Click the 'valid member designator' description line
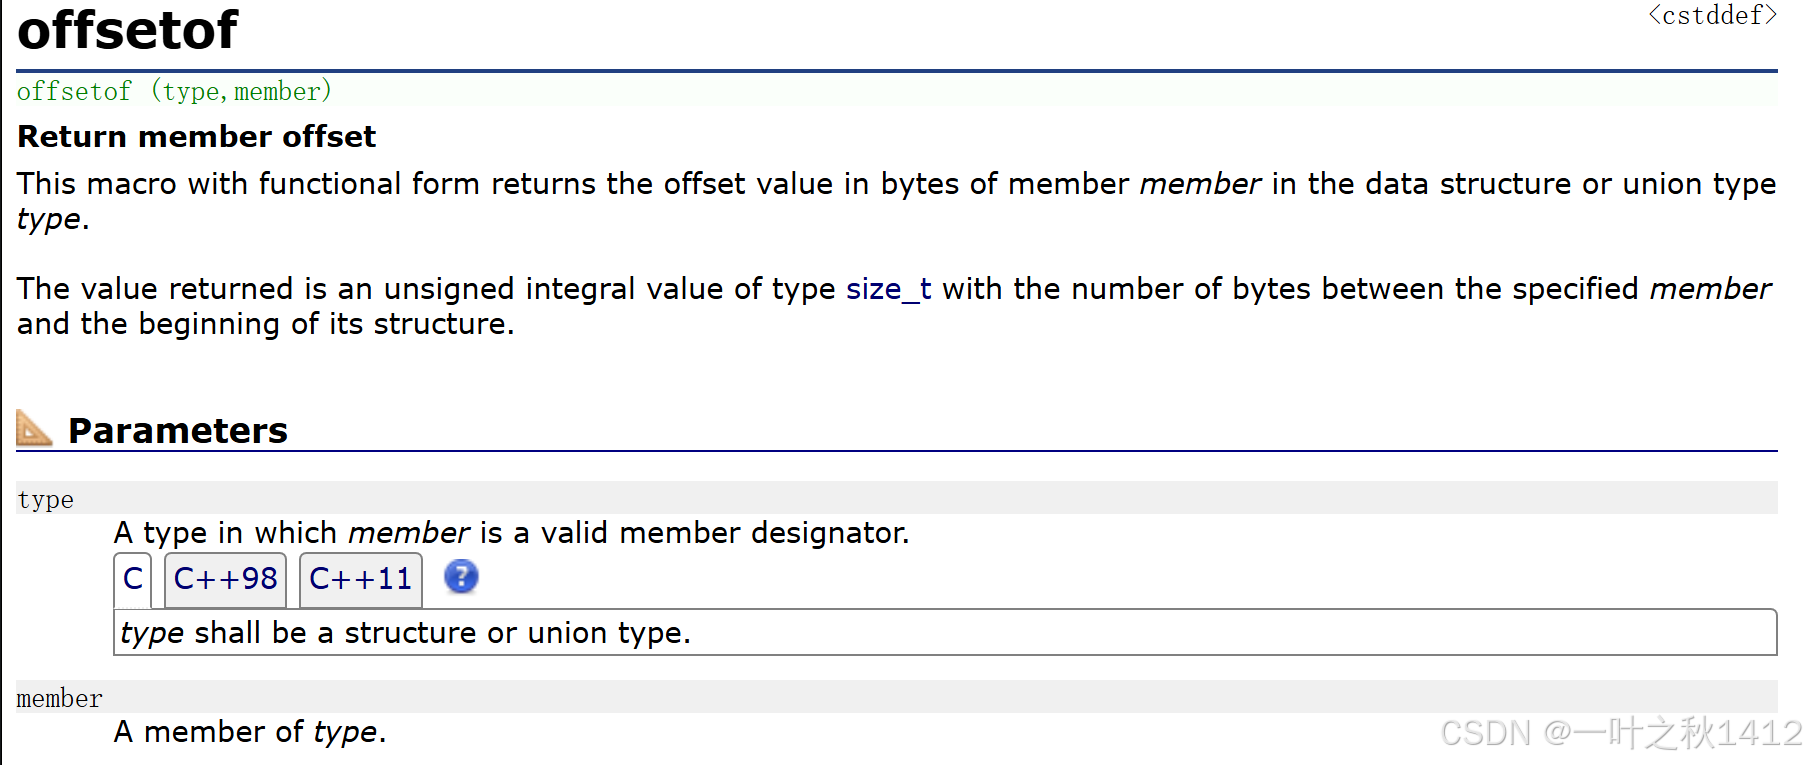 point(511,533)
